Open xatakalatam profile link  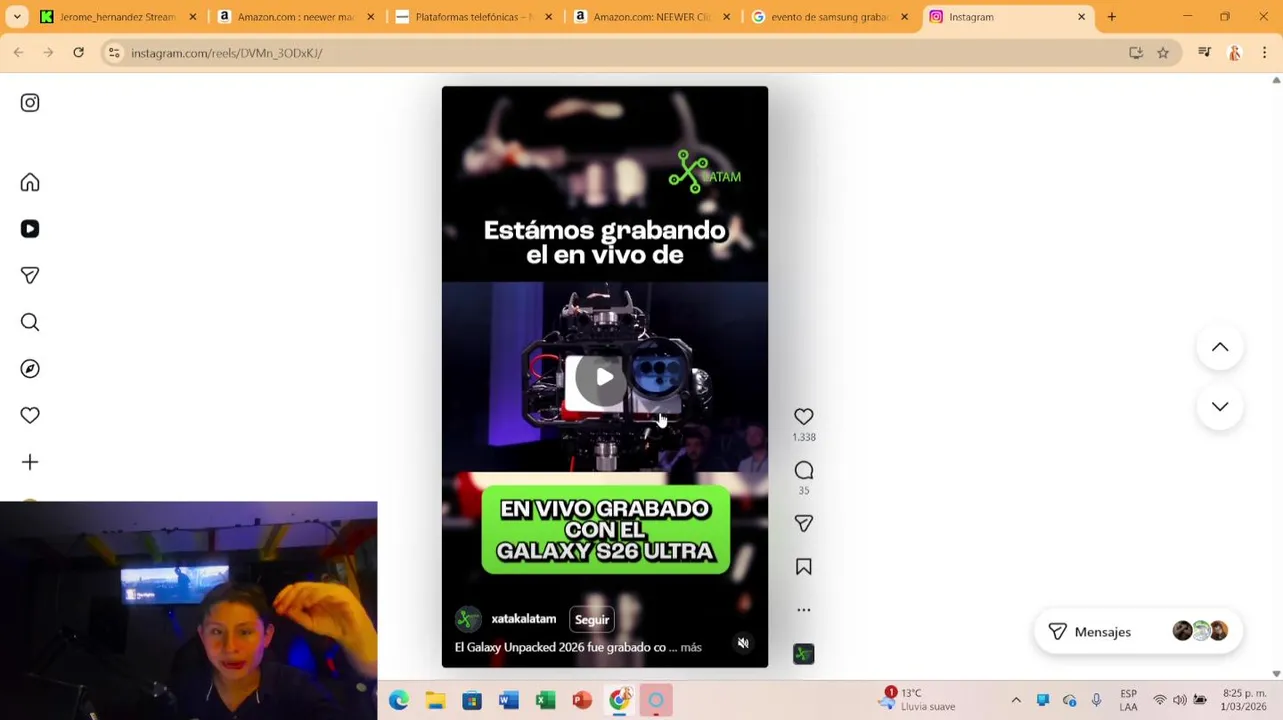(523, 619)
